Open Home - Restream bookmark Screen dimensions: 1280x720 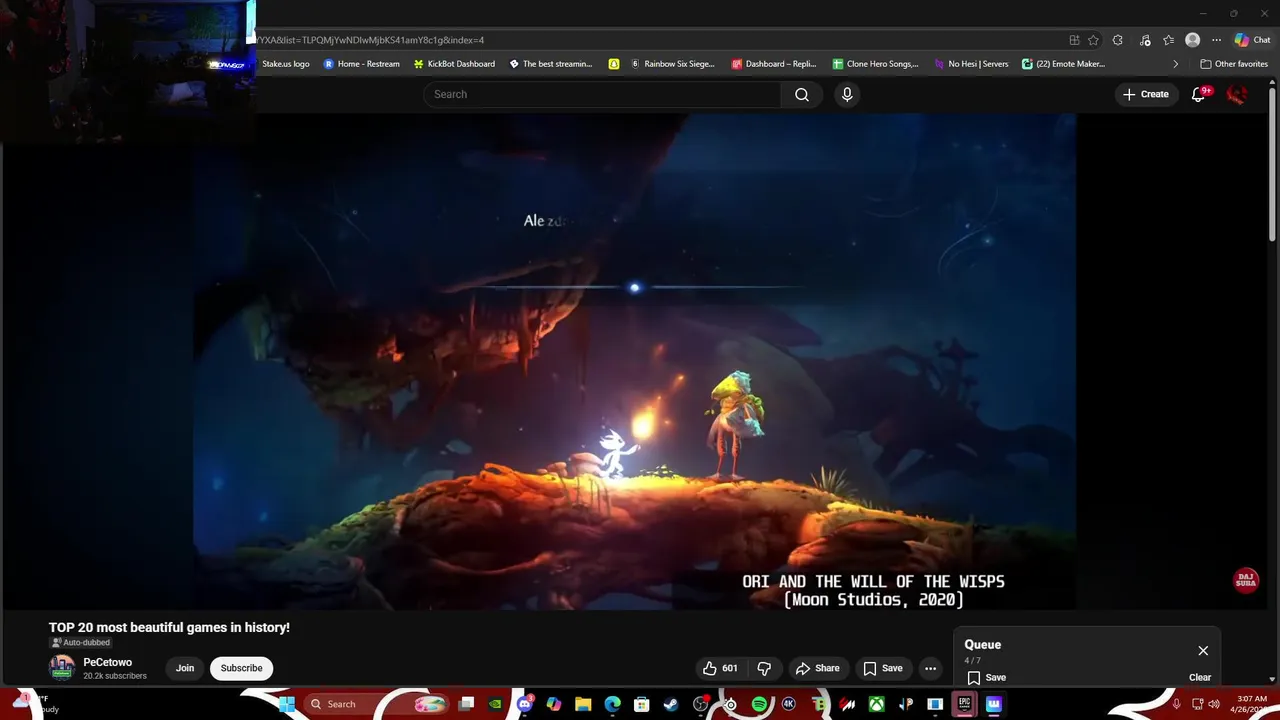click(361, 64)
